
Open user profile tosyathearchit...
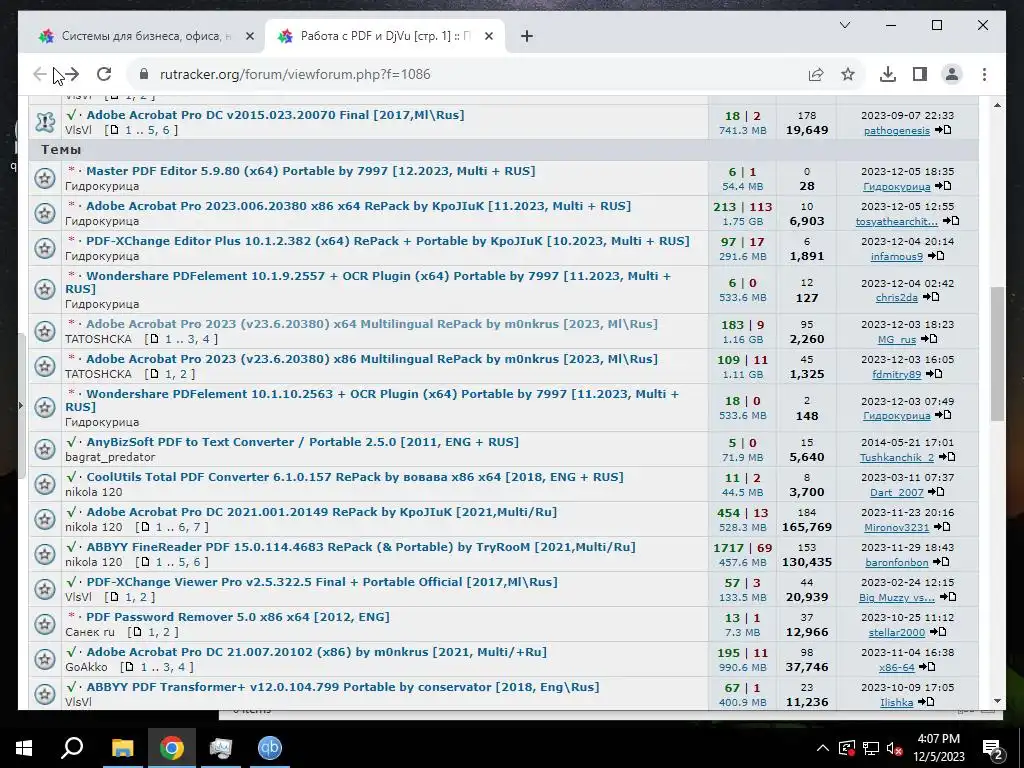coord(897,221)
